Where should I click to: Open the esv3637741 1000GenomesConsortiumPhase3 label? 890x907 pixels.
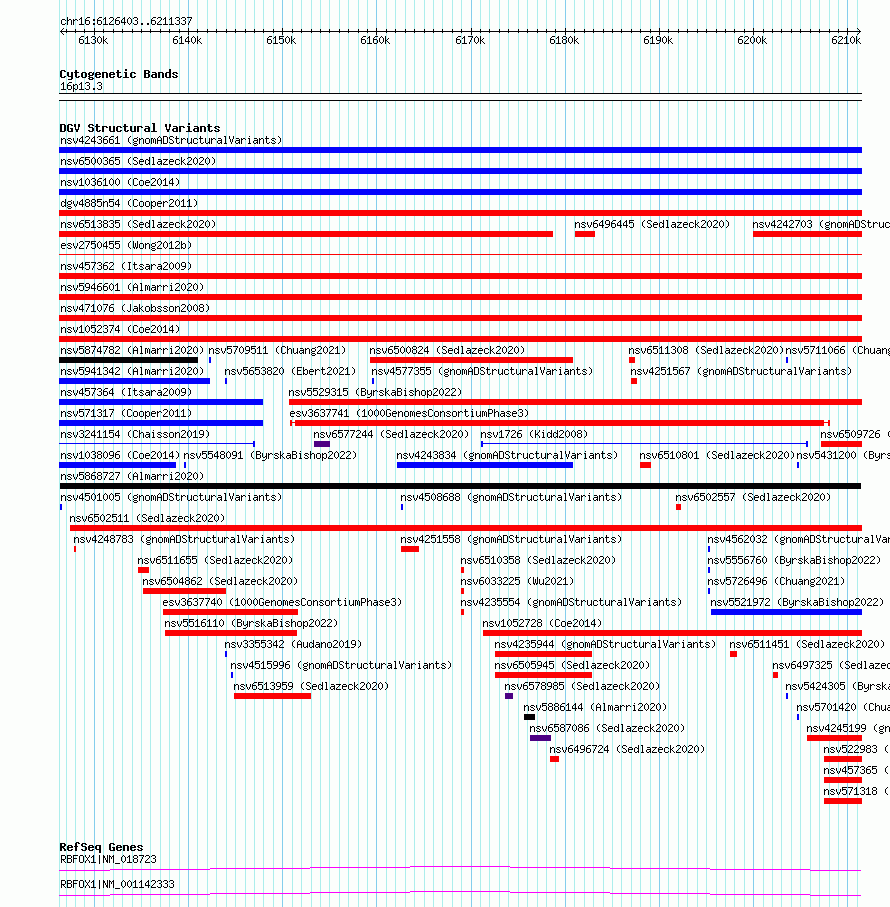(409, 414)
